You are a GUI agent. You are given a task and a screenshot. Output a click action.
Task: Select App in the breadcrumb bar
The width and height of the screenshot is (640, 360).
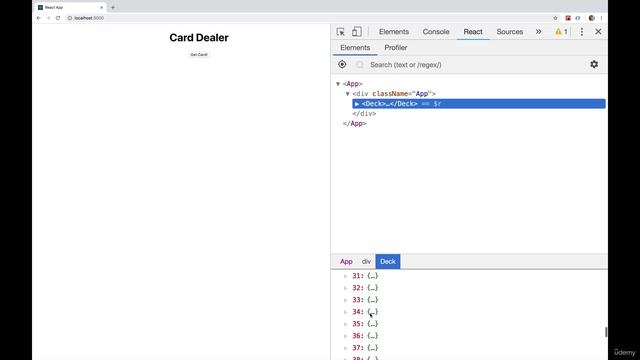click(346, 262)
